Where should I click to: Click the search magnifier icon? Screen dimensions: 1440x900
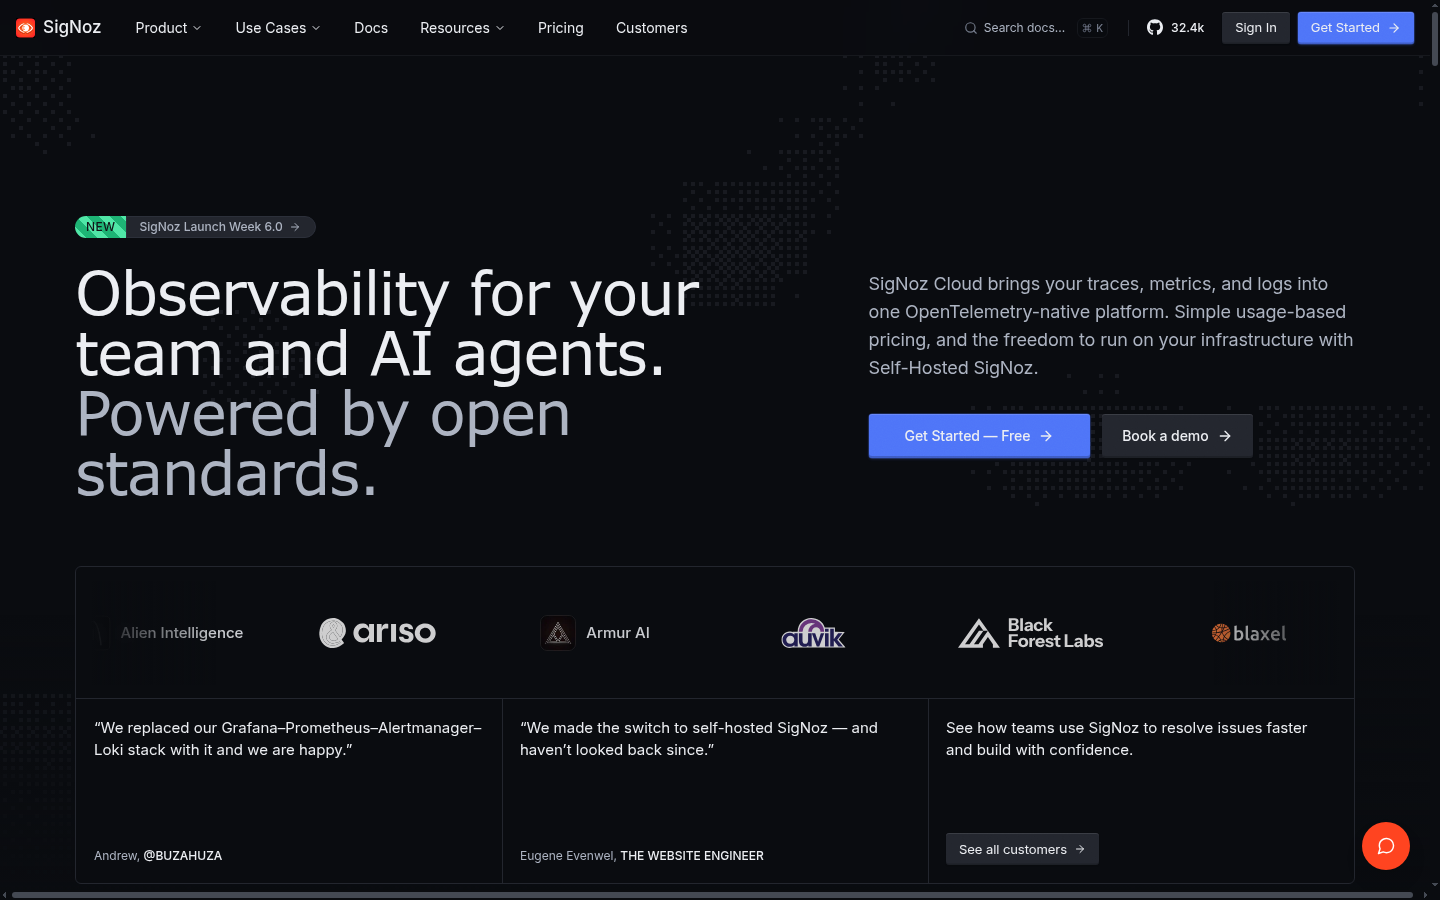point(970,28)
